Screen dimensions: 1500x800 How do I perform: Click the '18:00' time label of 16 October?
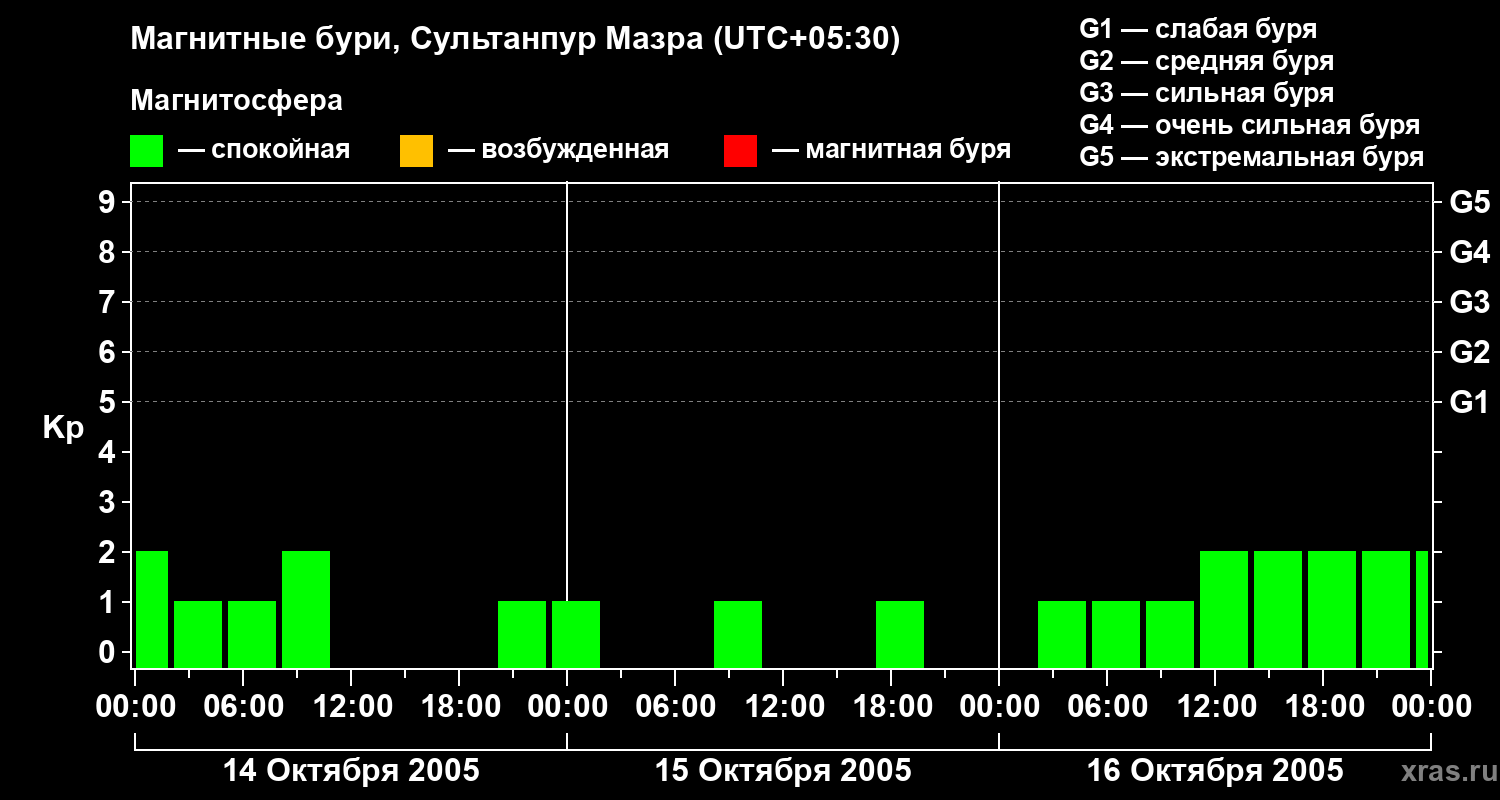[1324, 707]
